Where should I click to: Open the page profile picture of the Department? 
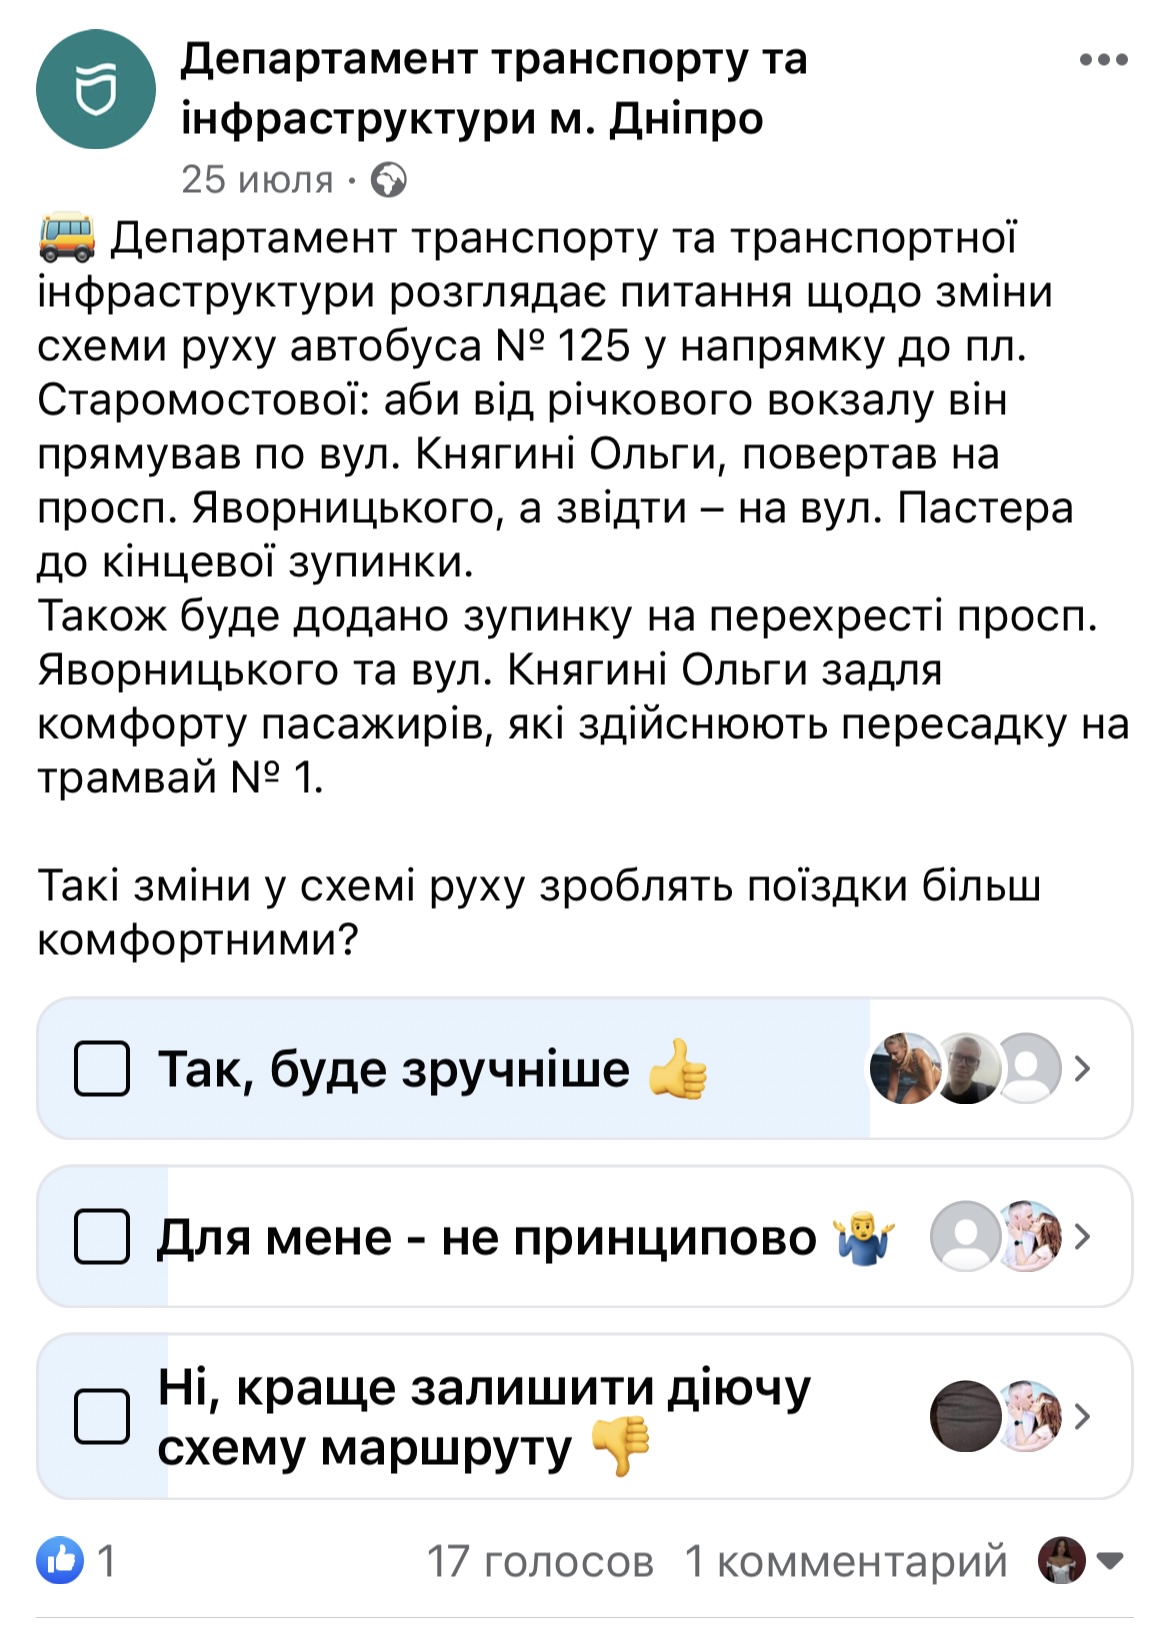[x=97, y=90]
